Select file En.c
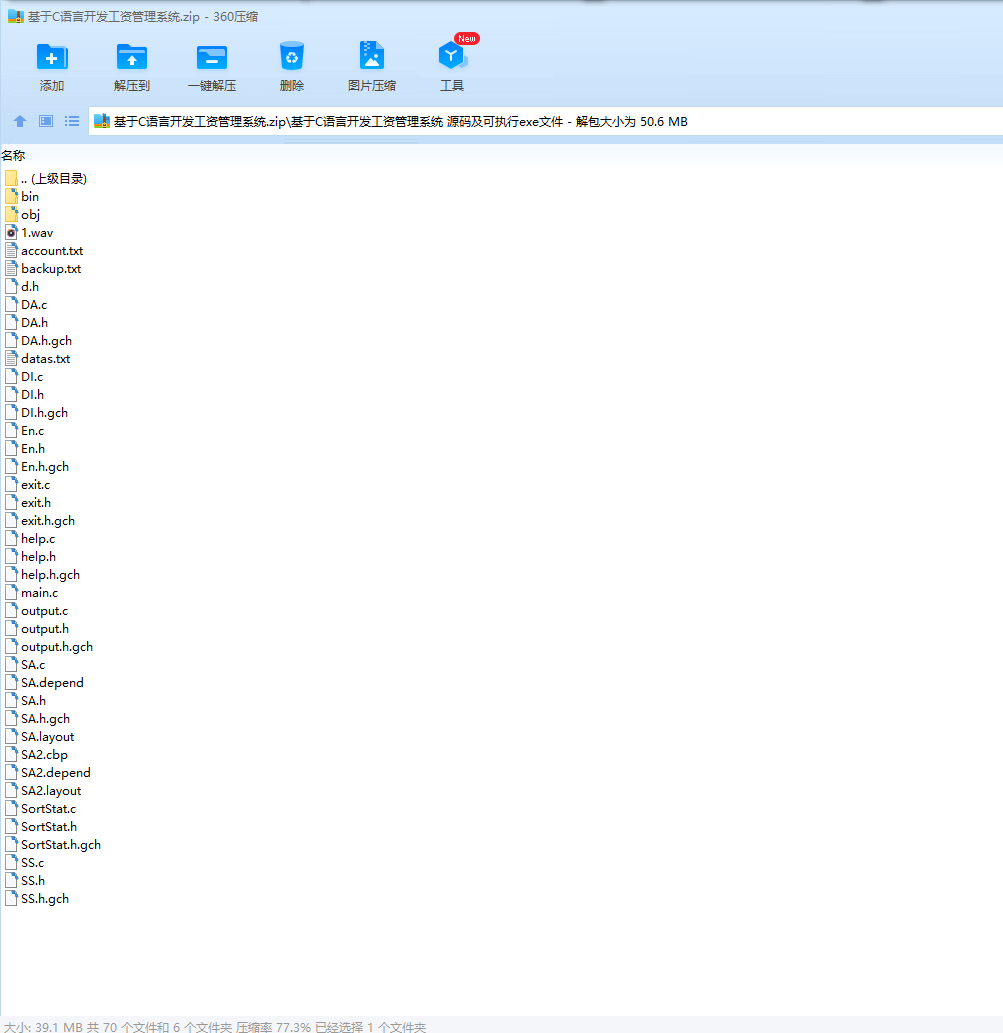The image size is (1003, 1033). coord(24,430)
